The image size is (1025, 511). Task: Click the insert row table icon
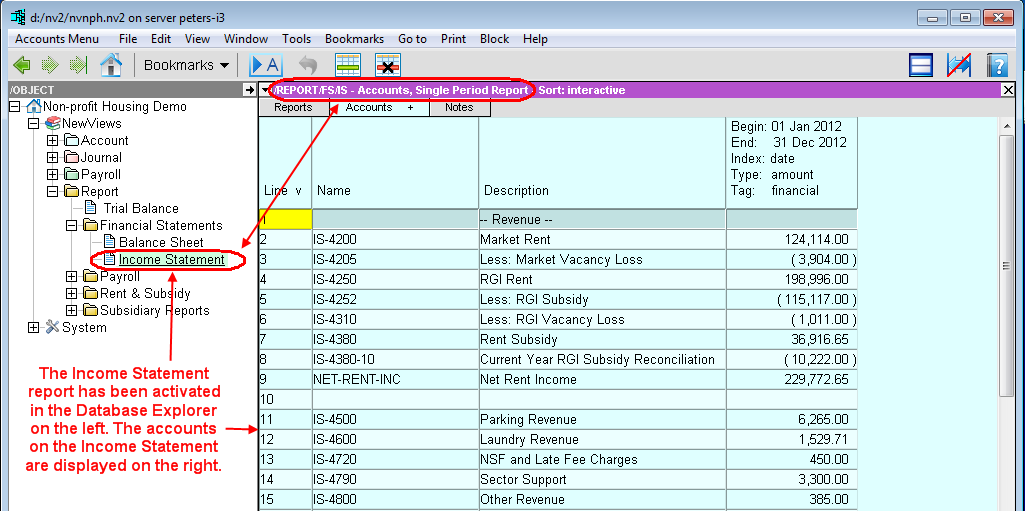(347, 65)
